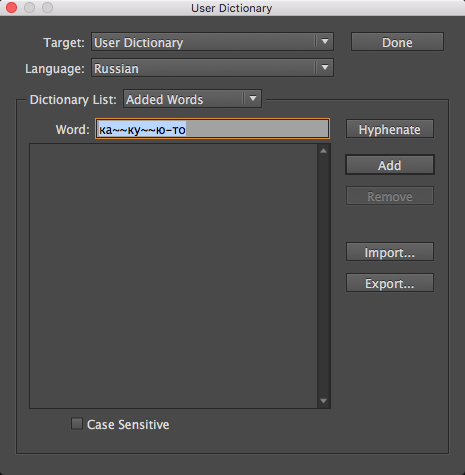The image size is (465, 475).
Task: Click into the Word input field
Action: point(212,129)
